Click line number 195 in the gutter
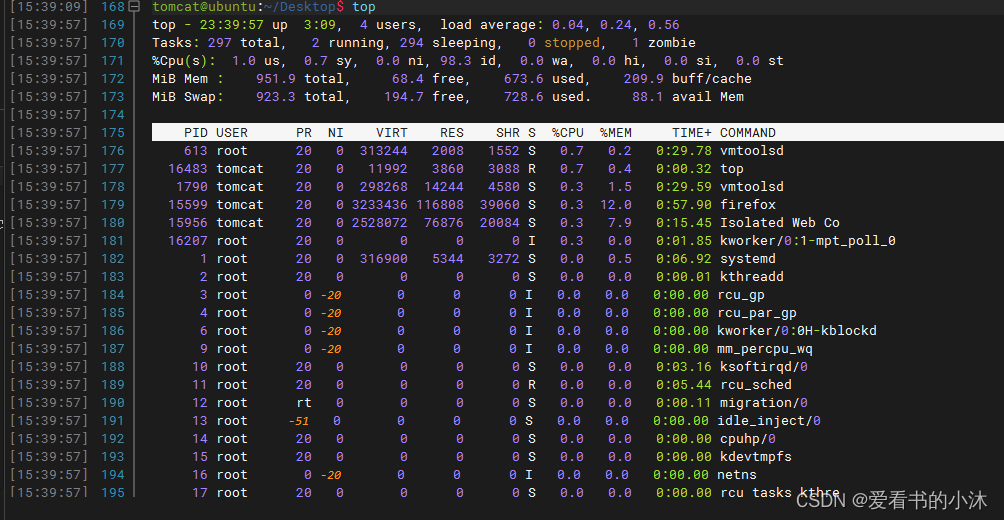1004x520 pixels. click(x=113, y=493)
